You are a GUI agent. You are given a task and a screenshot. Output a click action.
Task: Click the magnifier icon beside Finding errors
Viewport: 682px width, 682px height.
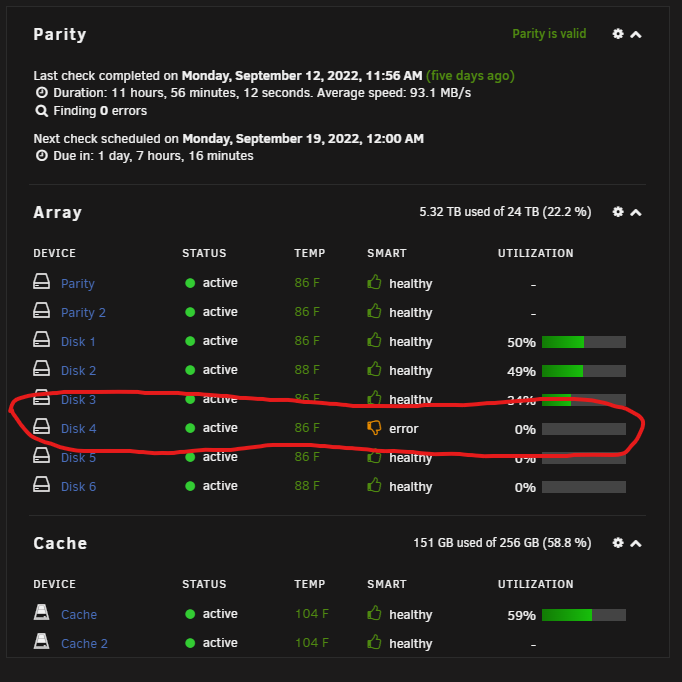(x=41, y=111)
